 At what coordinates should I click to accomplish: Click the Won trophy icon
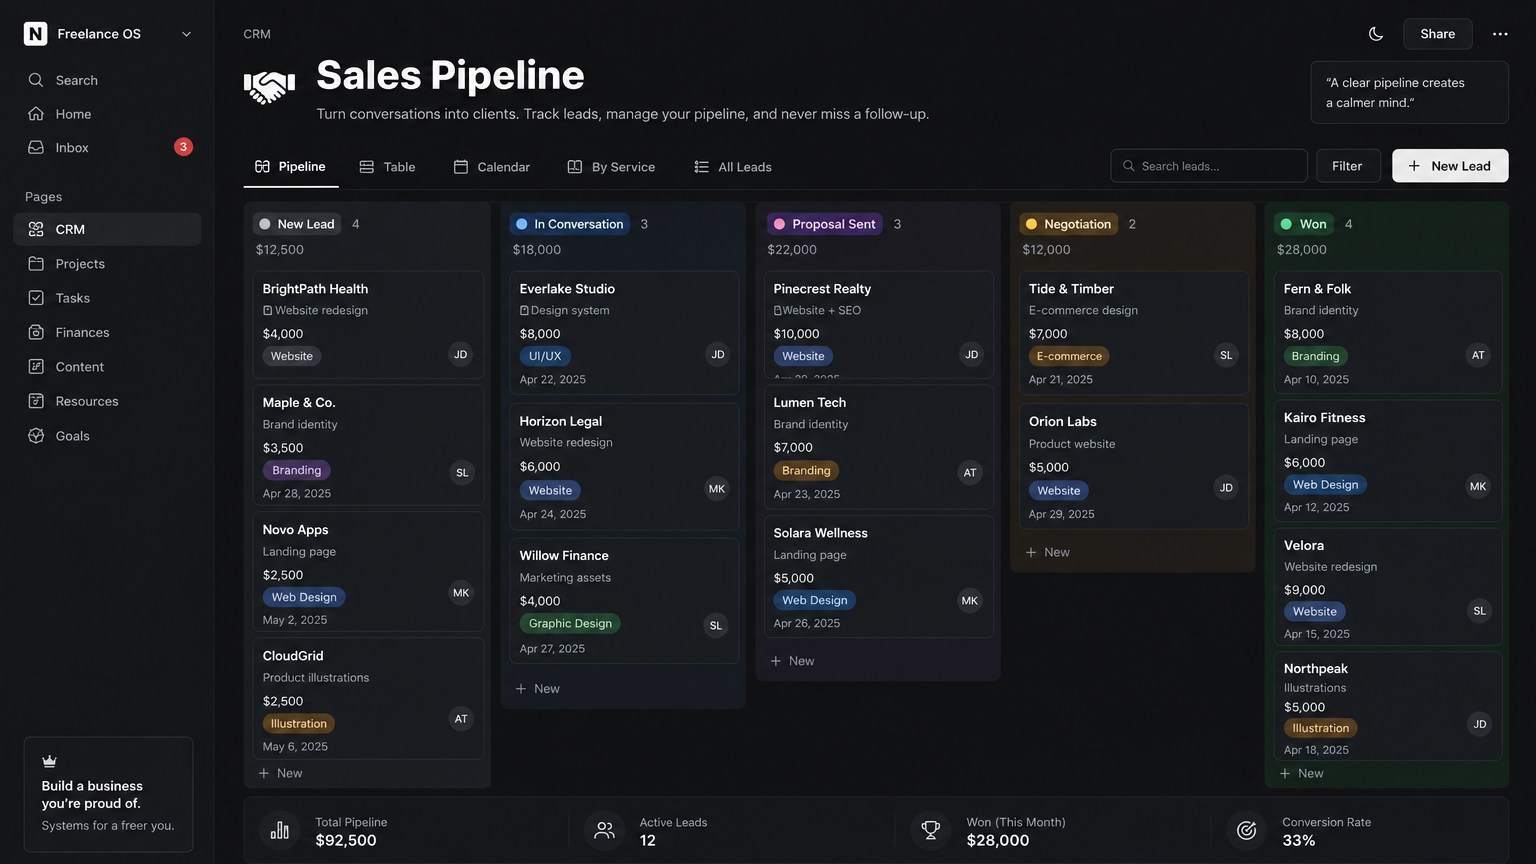(930, 830)
